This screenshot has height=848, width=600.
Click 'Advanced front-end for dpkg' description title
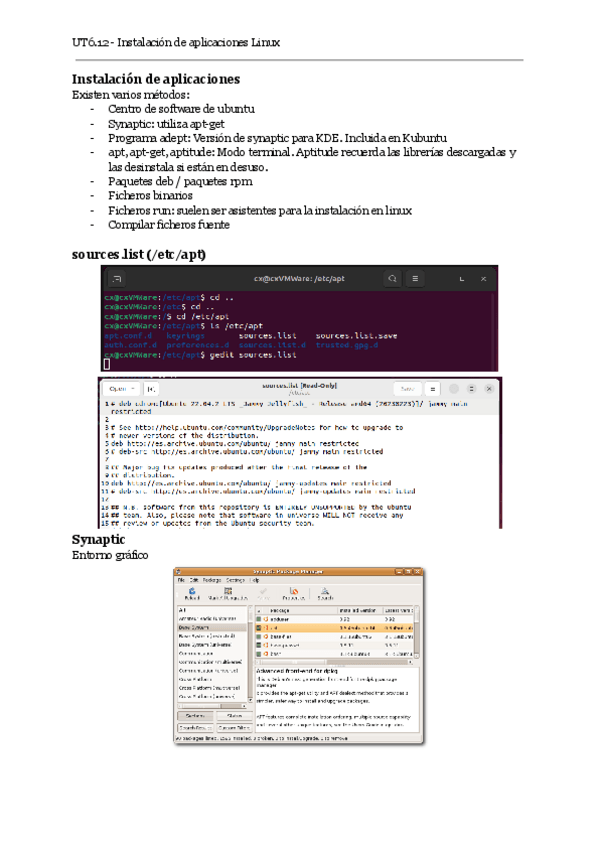(297, 671)
